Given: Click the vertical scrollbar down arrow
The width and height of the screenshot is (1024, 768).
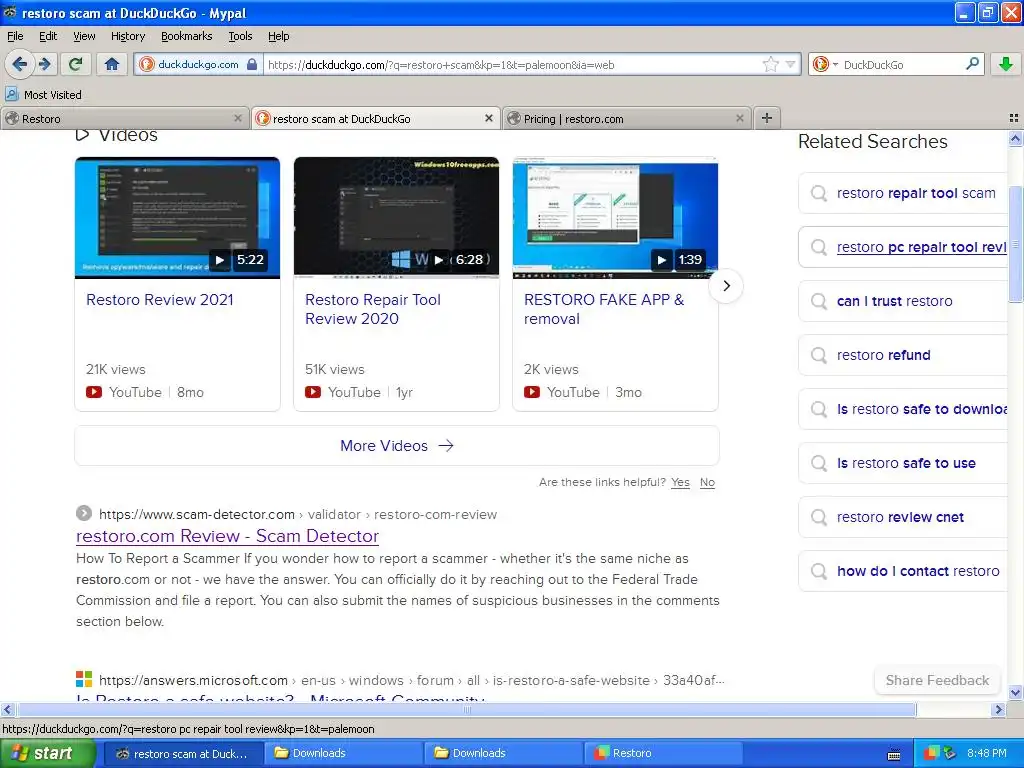Looking at the screenshot, I should (1015, 692).
